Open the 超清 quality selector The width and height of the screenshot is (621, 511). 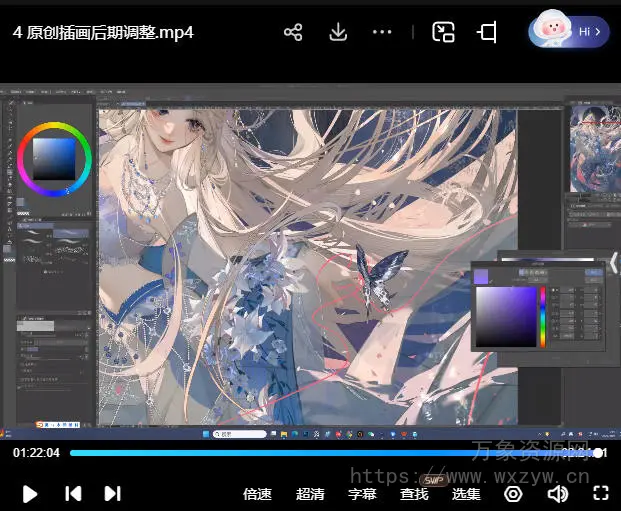310,494
